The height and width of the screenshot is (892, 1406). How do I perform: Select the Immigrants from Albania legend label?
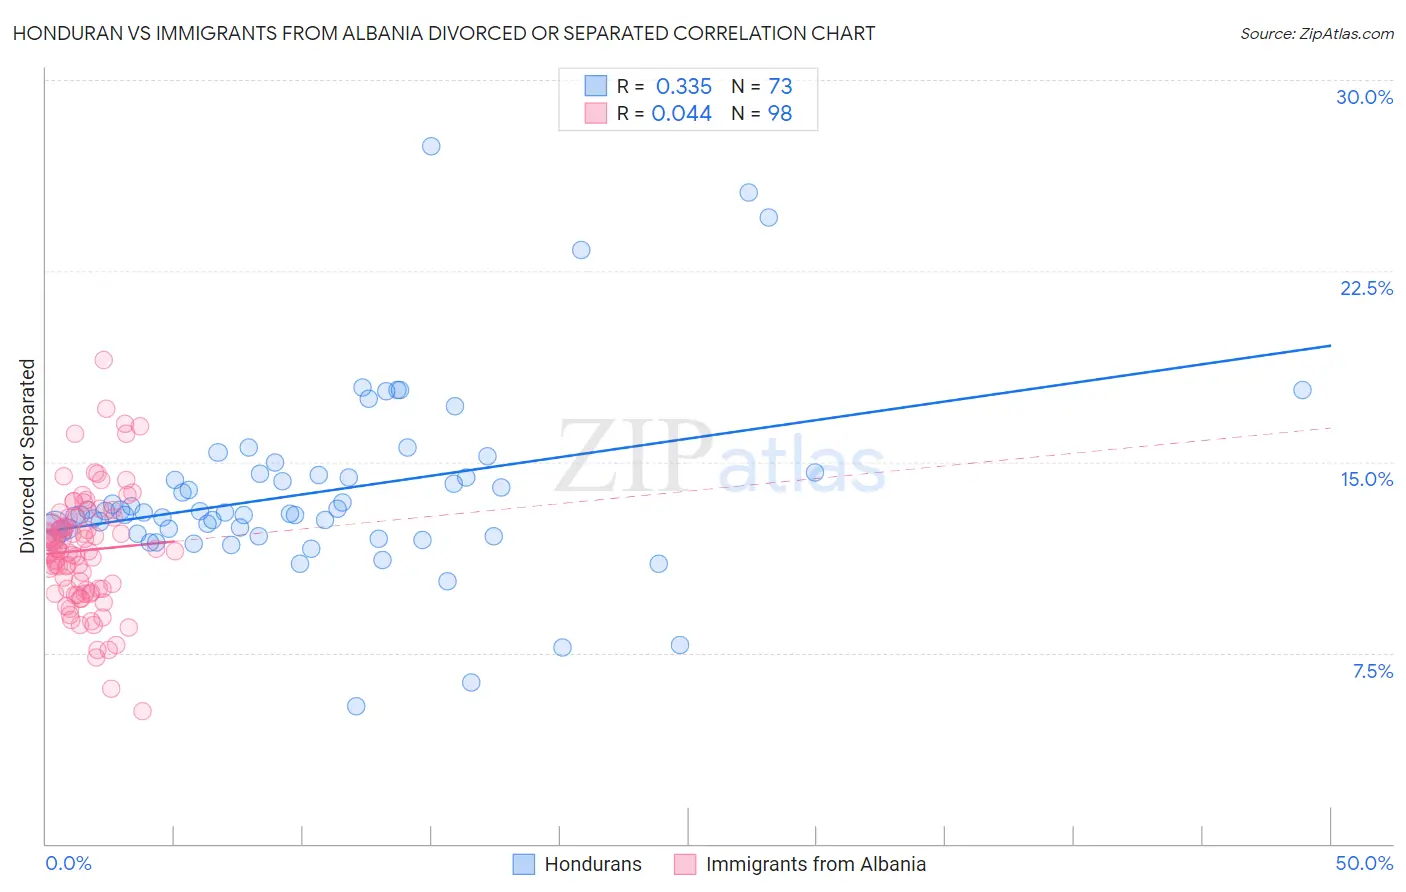coord(816,864)
